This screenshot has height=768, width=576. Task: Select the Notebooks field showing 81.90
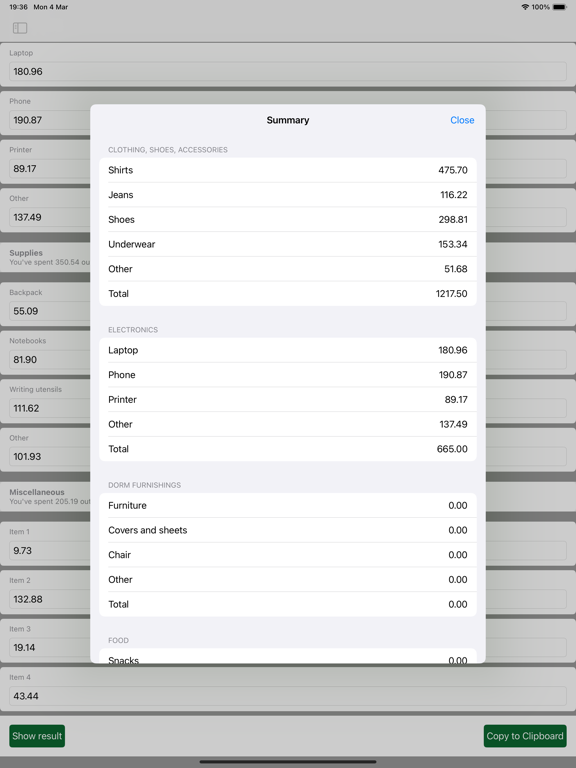(x=49, y=360)
